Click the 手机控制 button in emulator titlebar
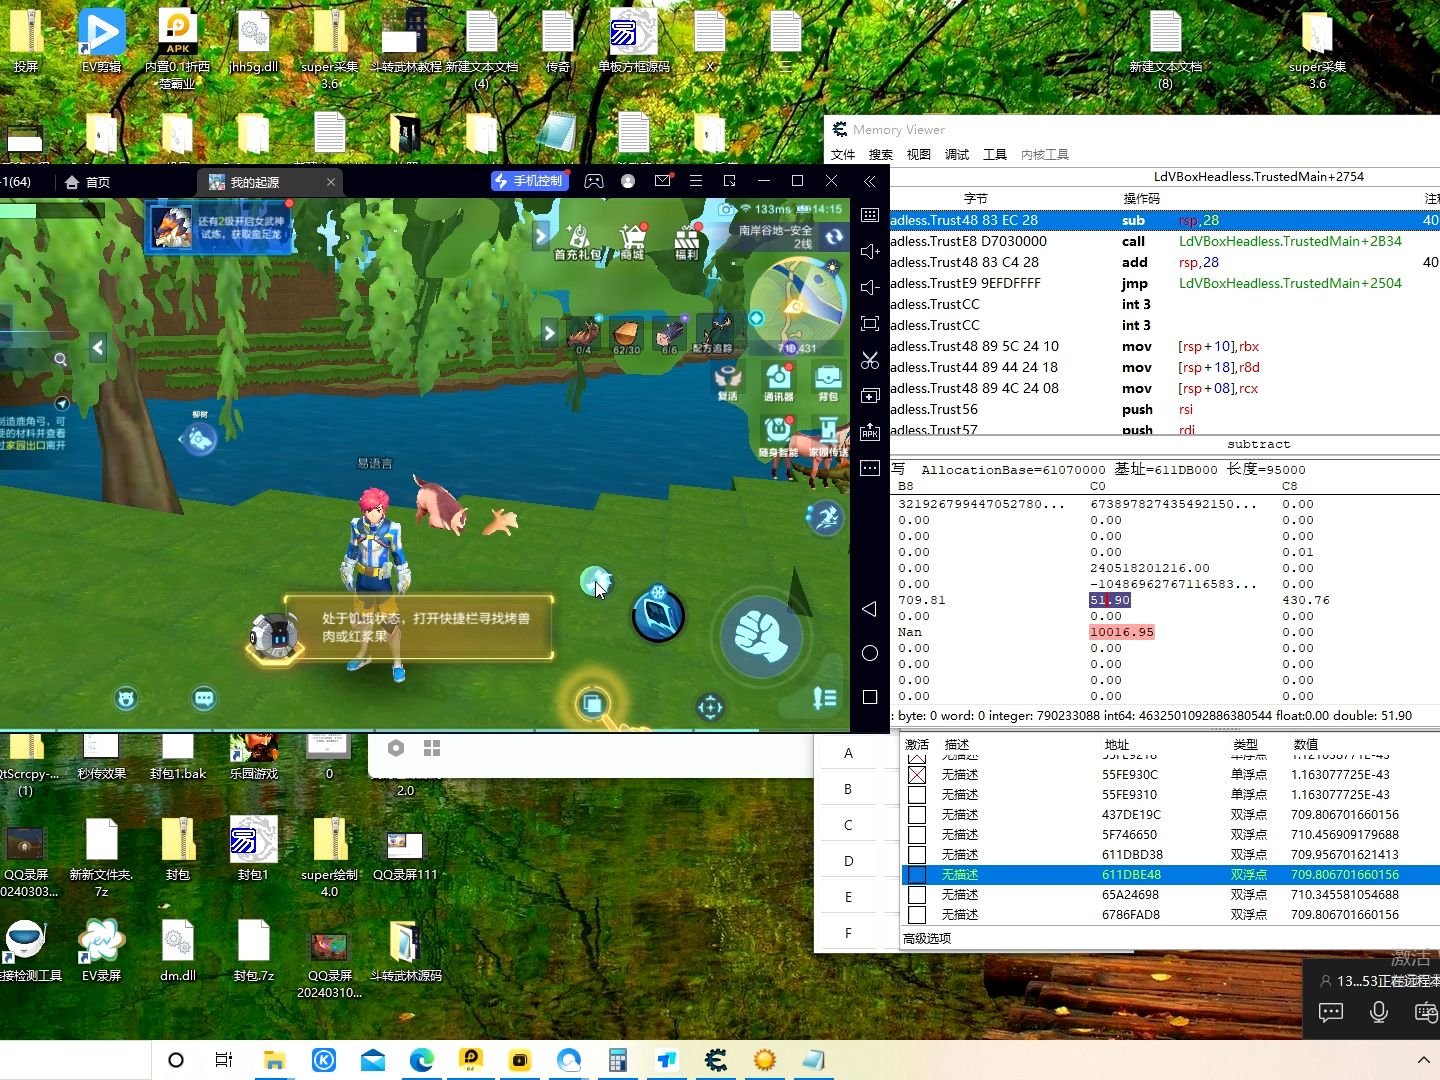 (530, 181)
